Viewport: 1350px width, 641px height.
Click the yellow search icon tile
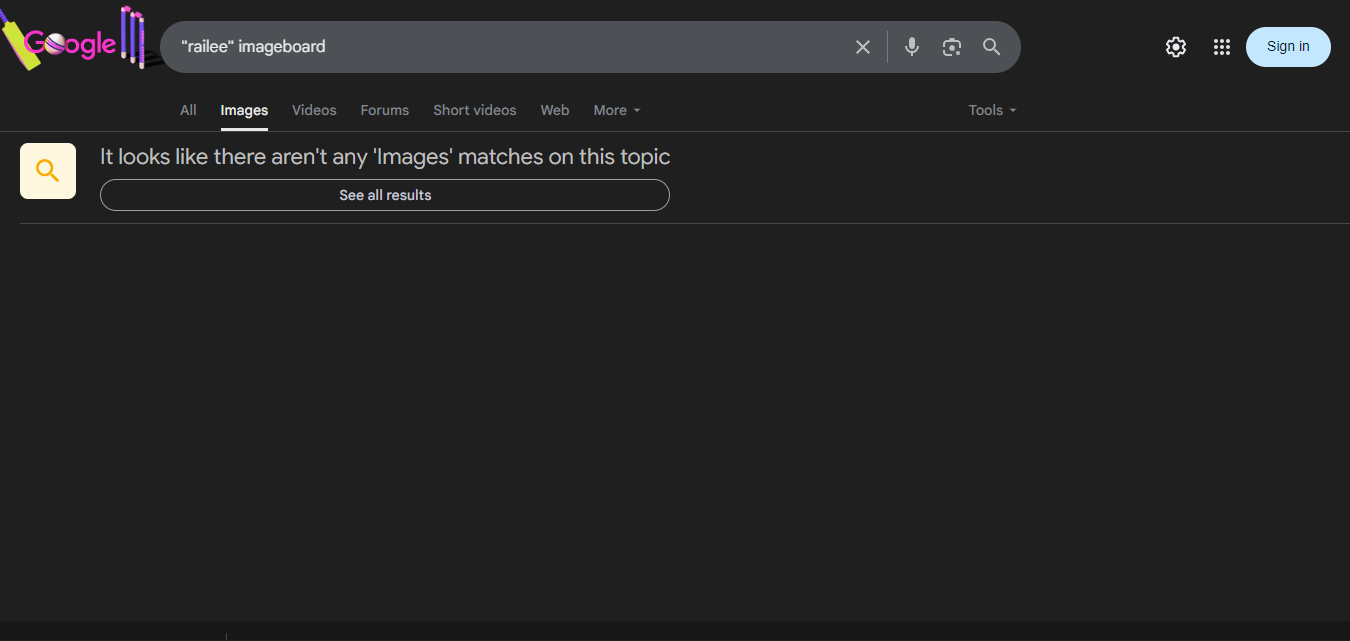point(48,171)
